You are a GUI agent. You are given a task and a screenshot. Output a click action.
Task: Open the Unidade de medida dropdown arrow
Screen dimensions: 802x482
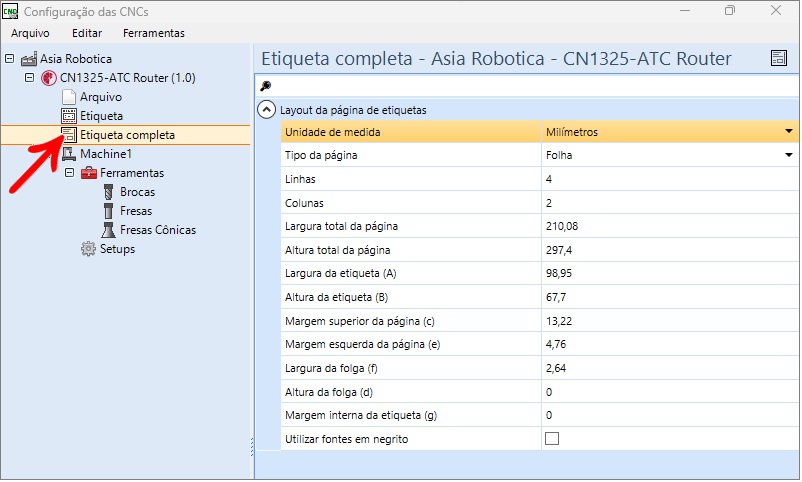pos(789,132)
